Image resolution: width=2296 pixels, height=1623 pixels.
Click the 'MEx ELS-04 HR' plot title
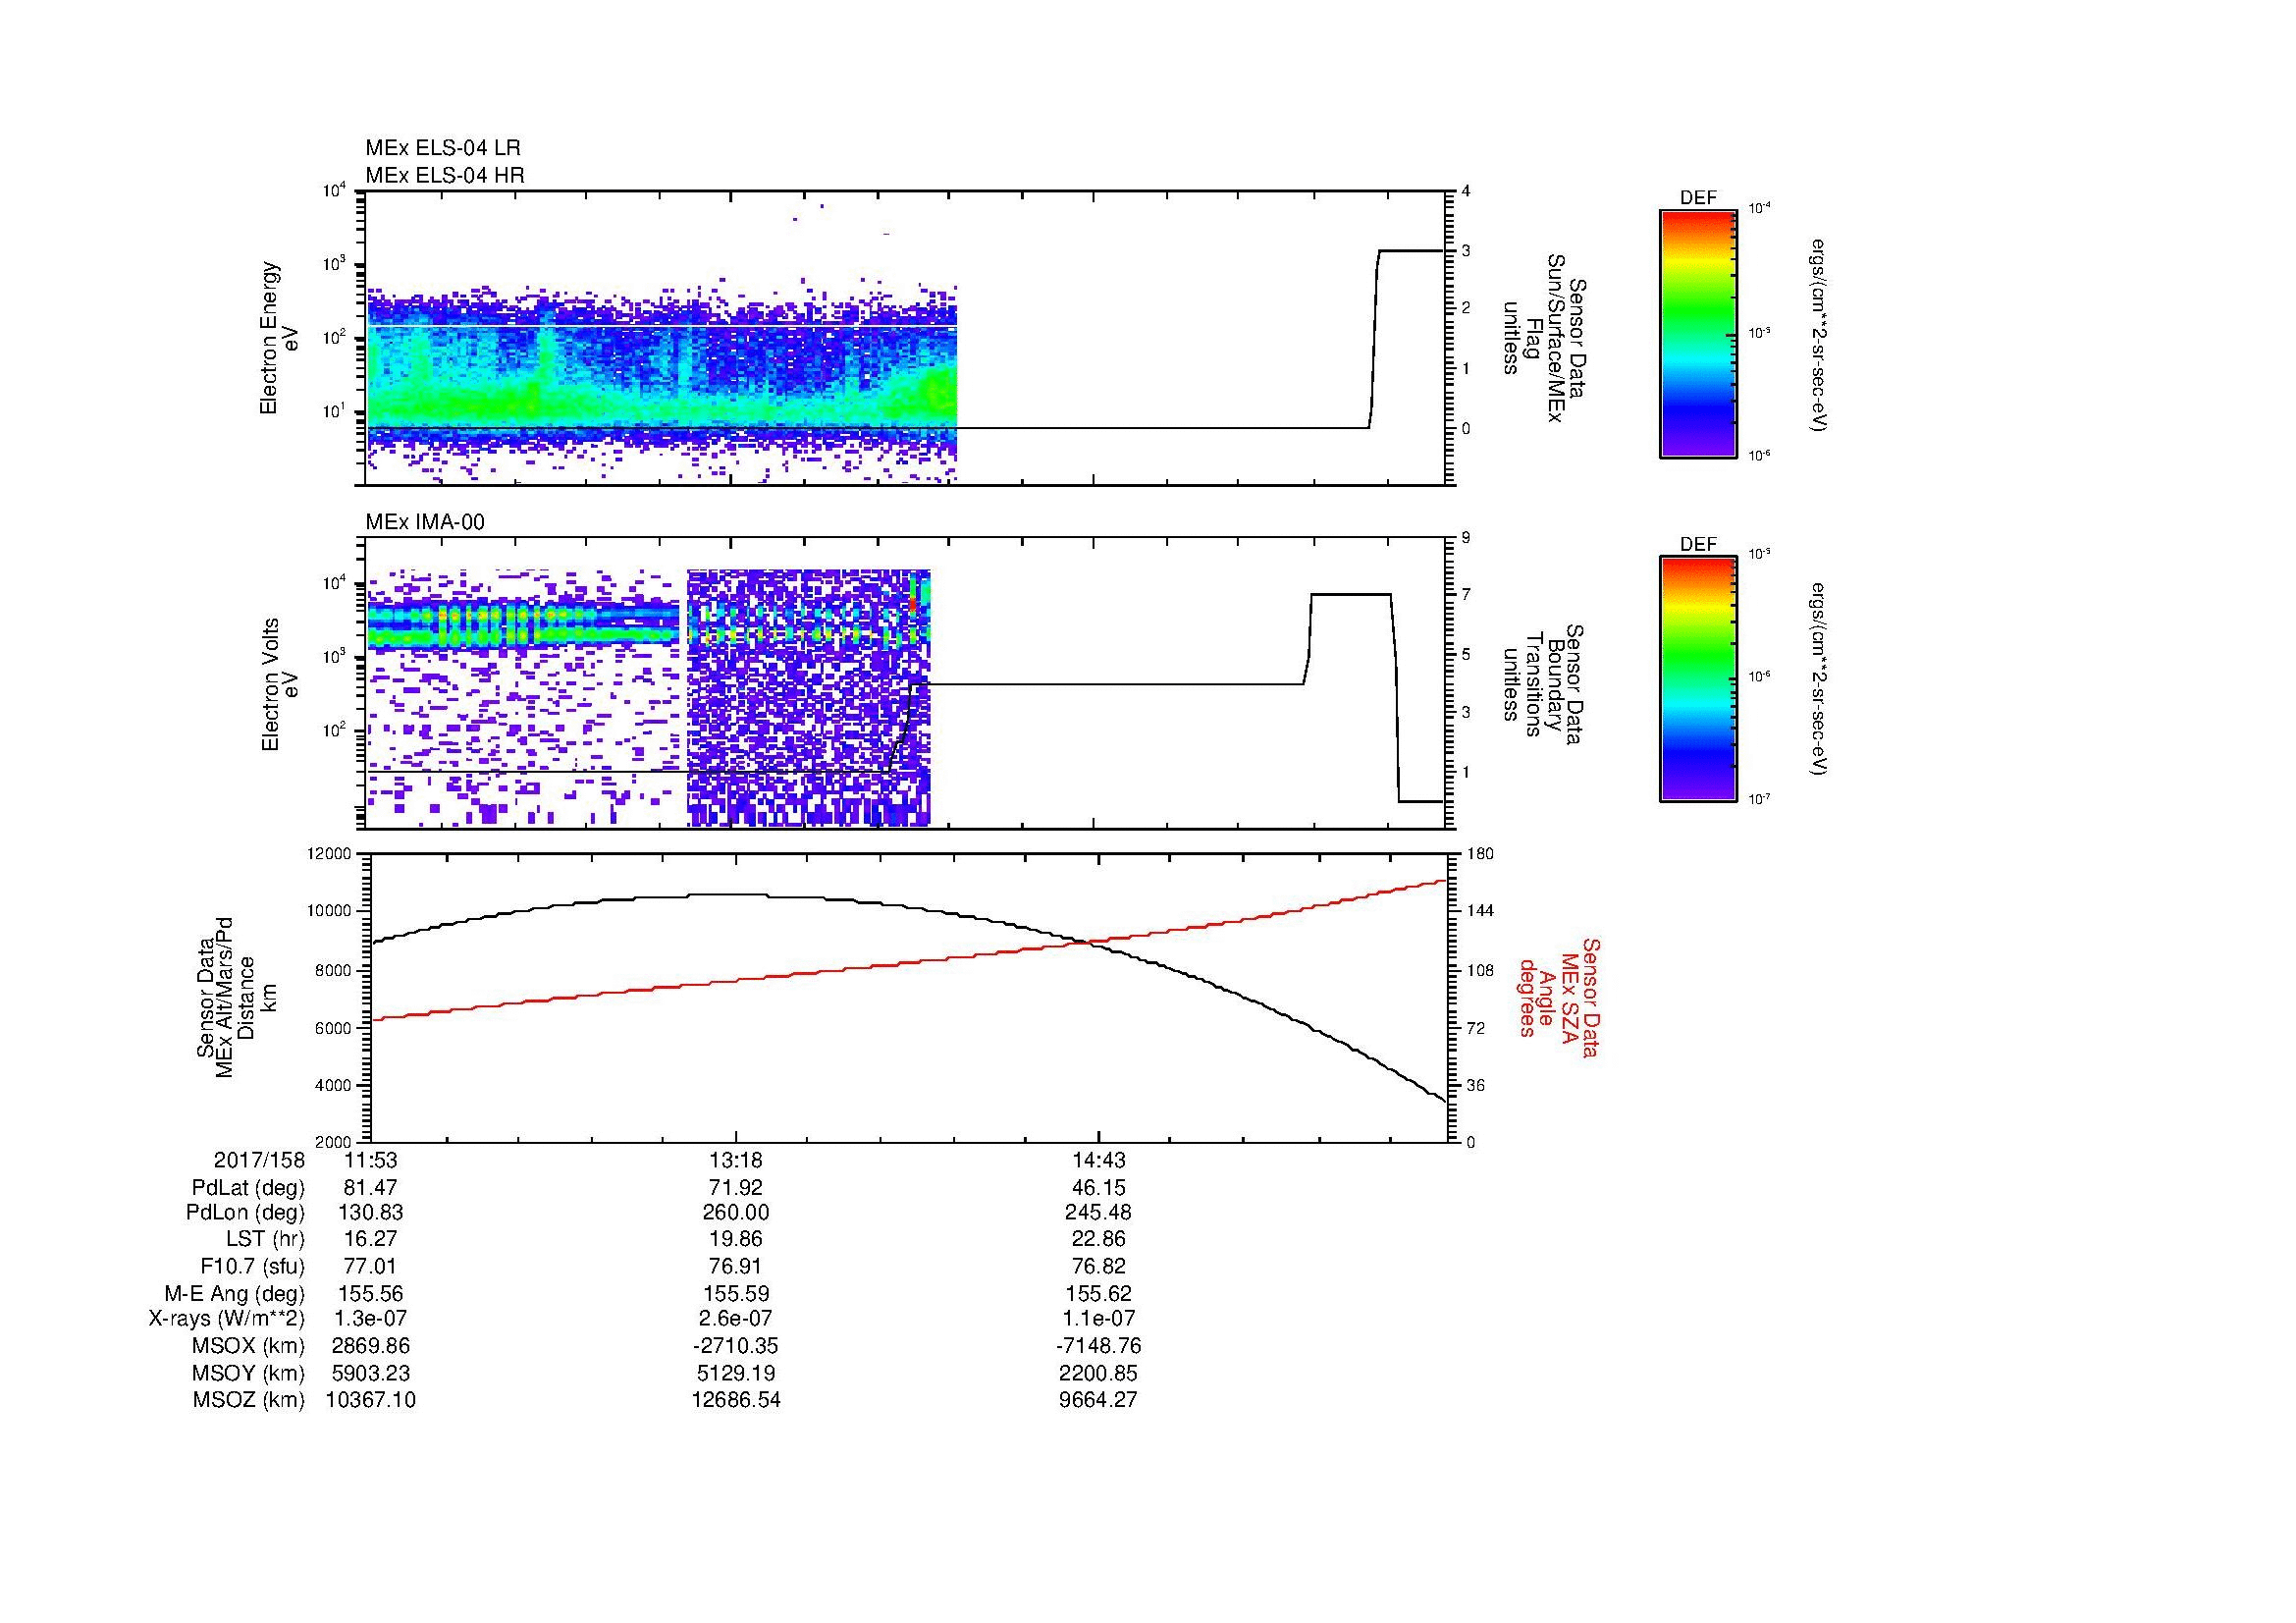click(x=445, y=175)
